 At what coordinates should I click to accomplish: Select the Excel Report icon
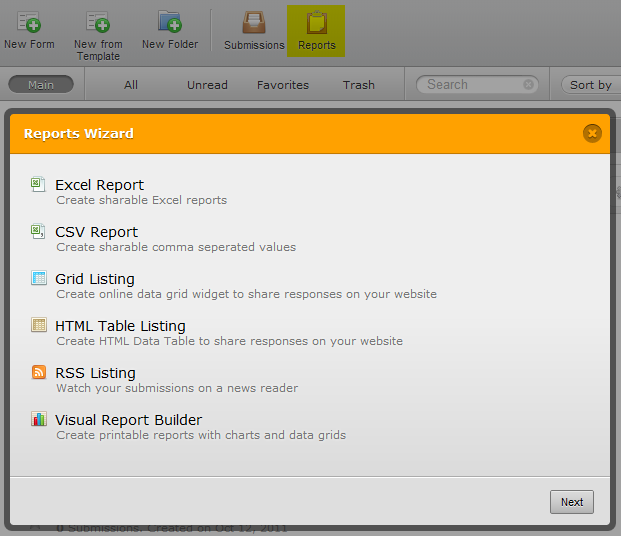pos(39,185)
